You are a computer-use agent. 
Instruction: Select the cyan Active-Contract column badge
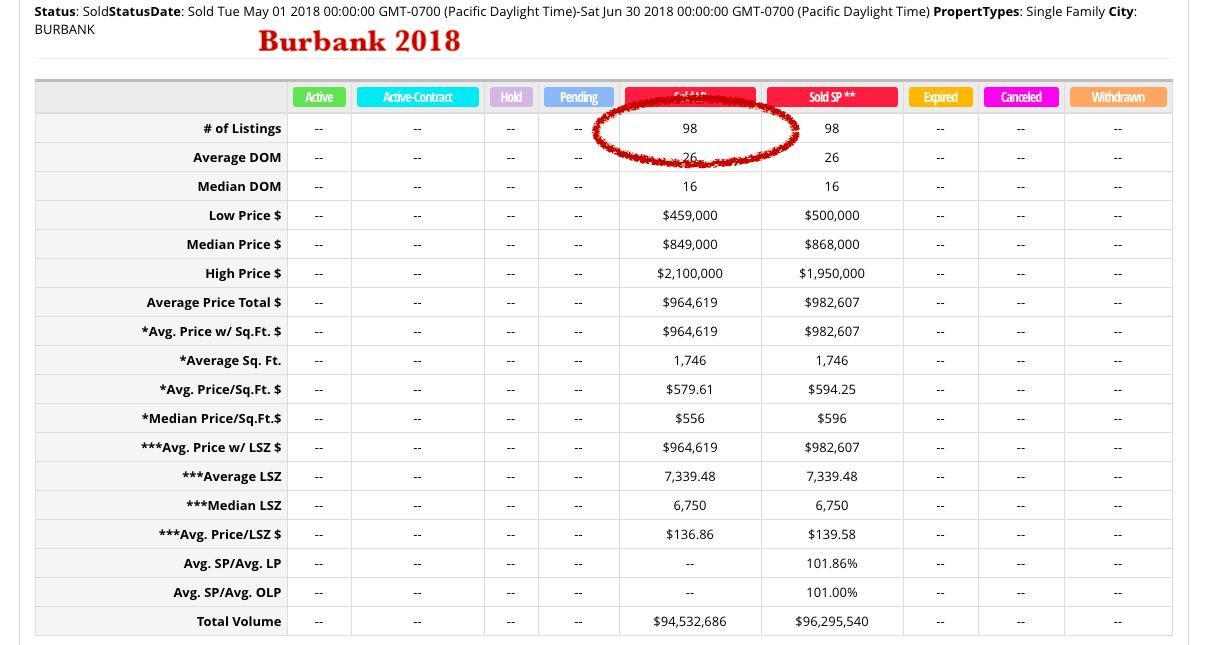(417, 97)
